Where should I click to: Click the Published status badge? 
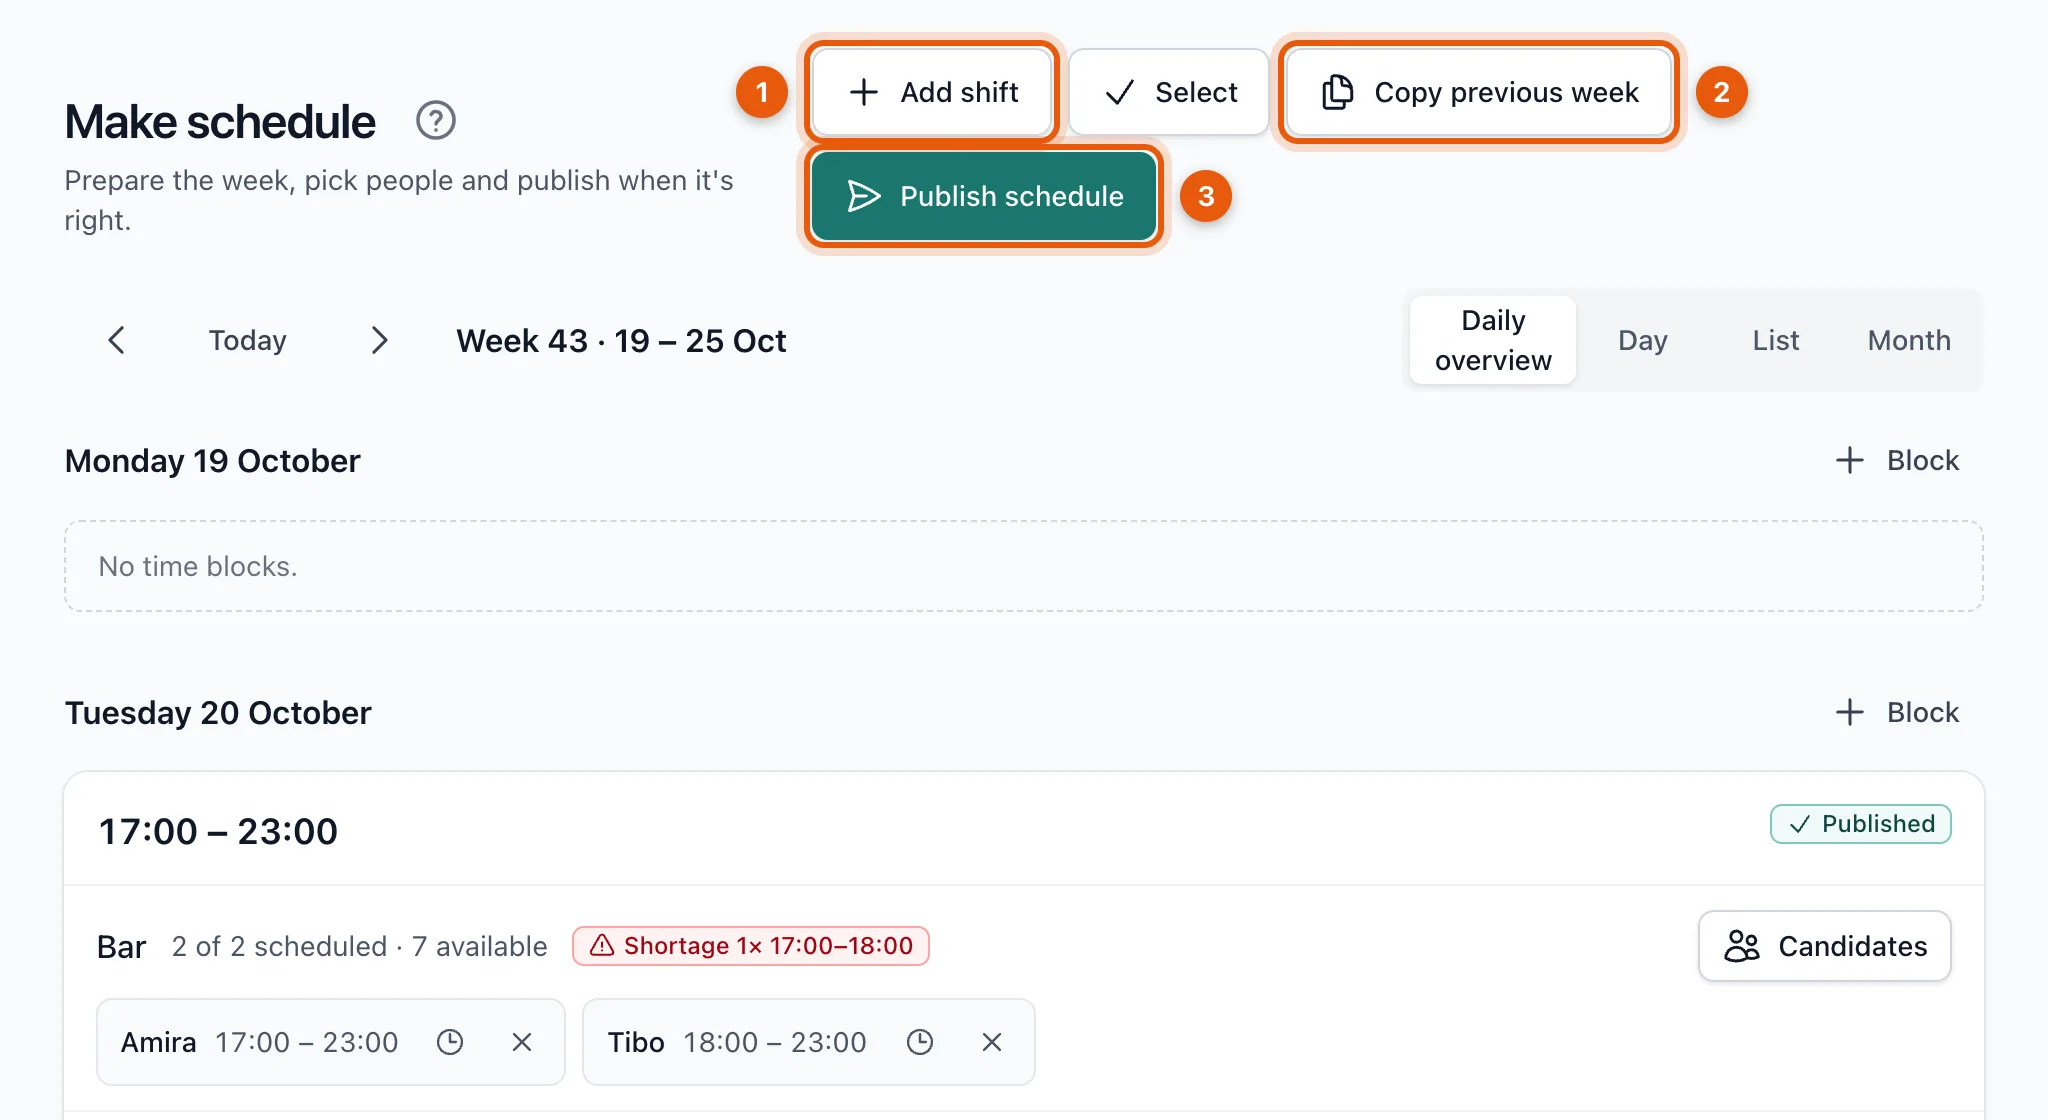(x=1861, y=824)
